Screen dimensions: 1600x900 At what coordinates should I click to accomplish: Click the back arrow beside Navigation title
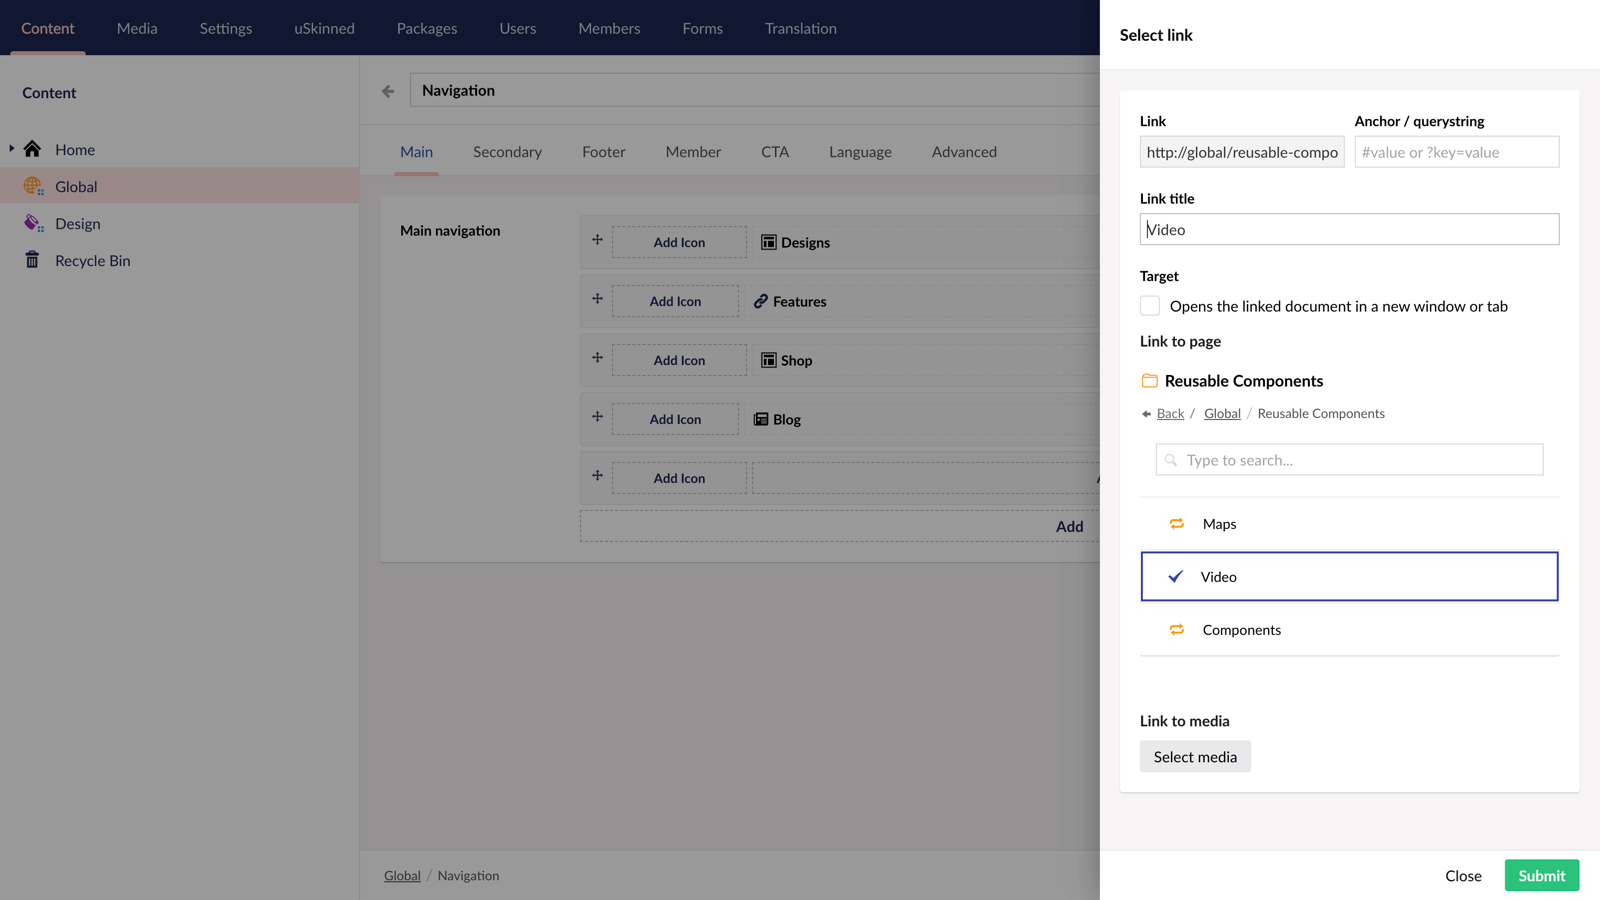387,90
